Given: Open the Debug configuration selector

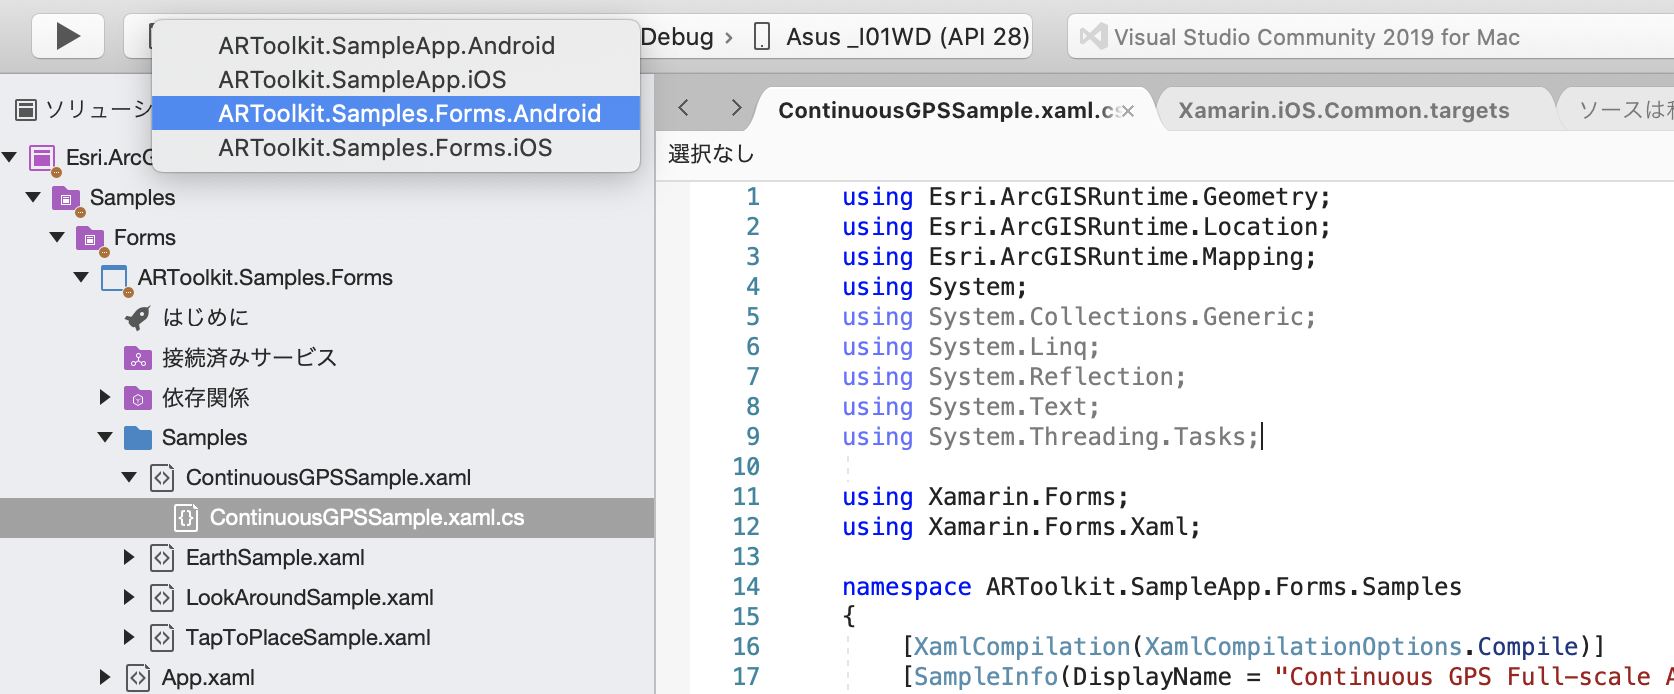Looking at the screenshot, I should point(677,37).
